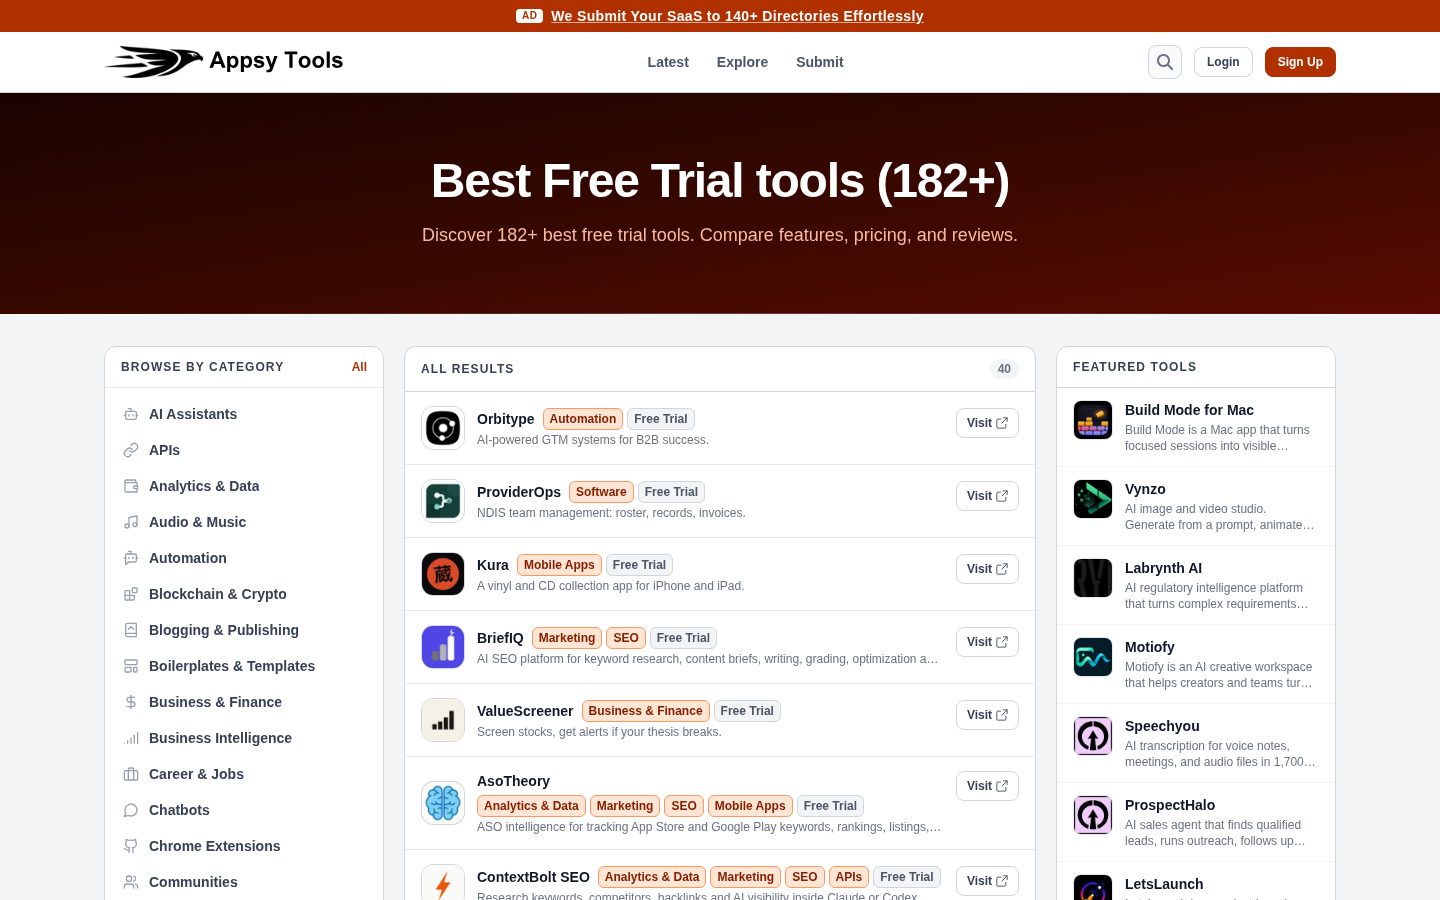Click the Orbitype app icon
This screenshot has width=1440, height=900.
443,428
